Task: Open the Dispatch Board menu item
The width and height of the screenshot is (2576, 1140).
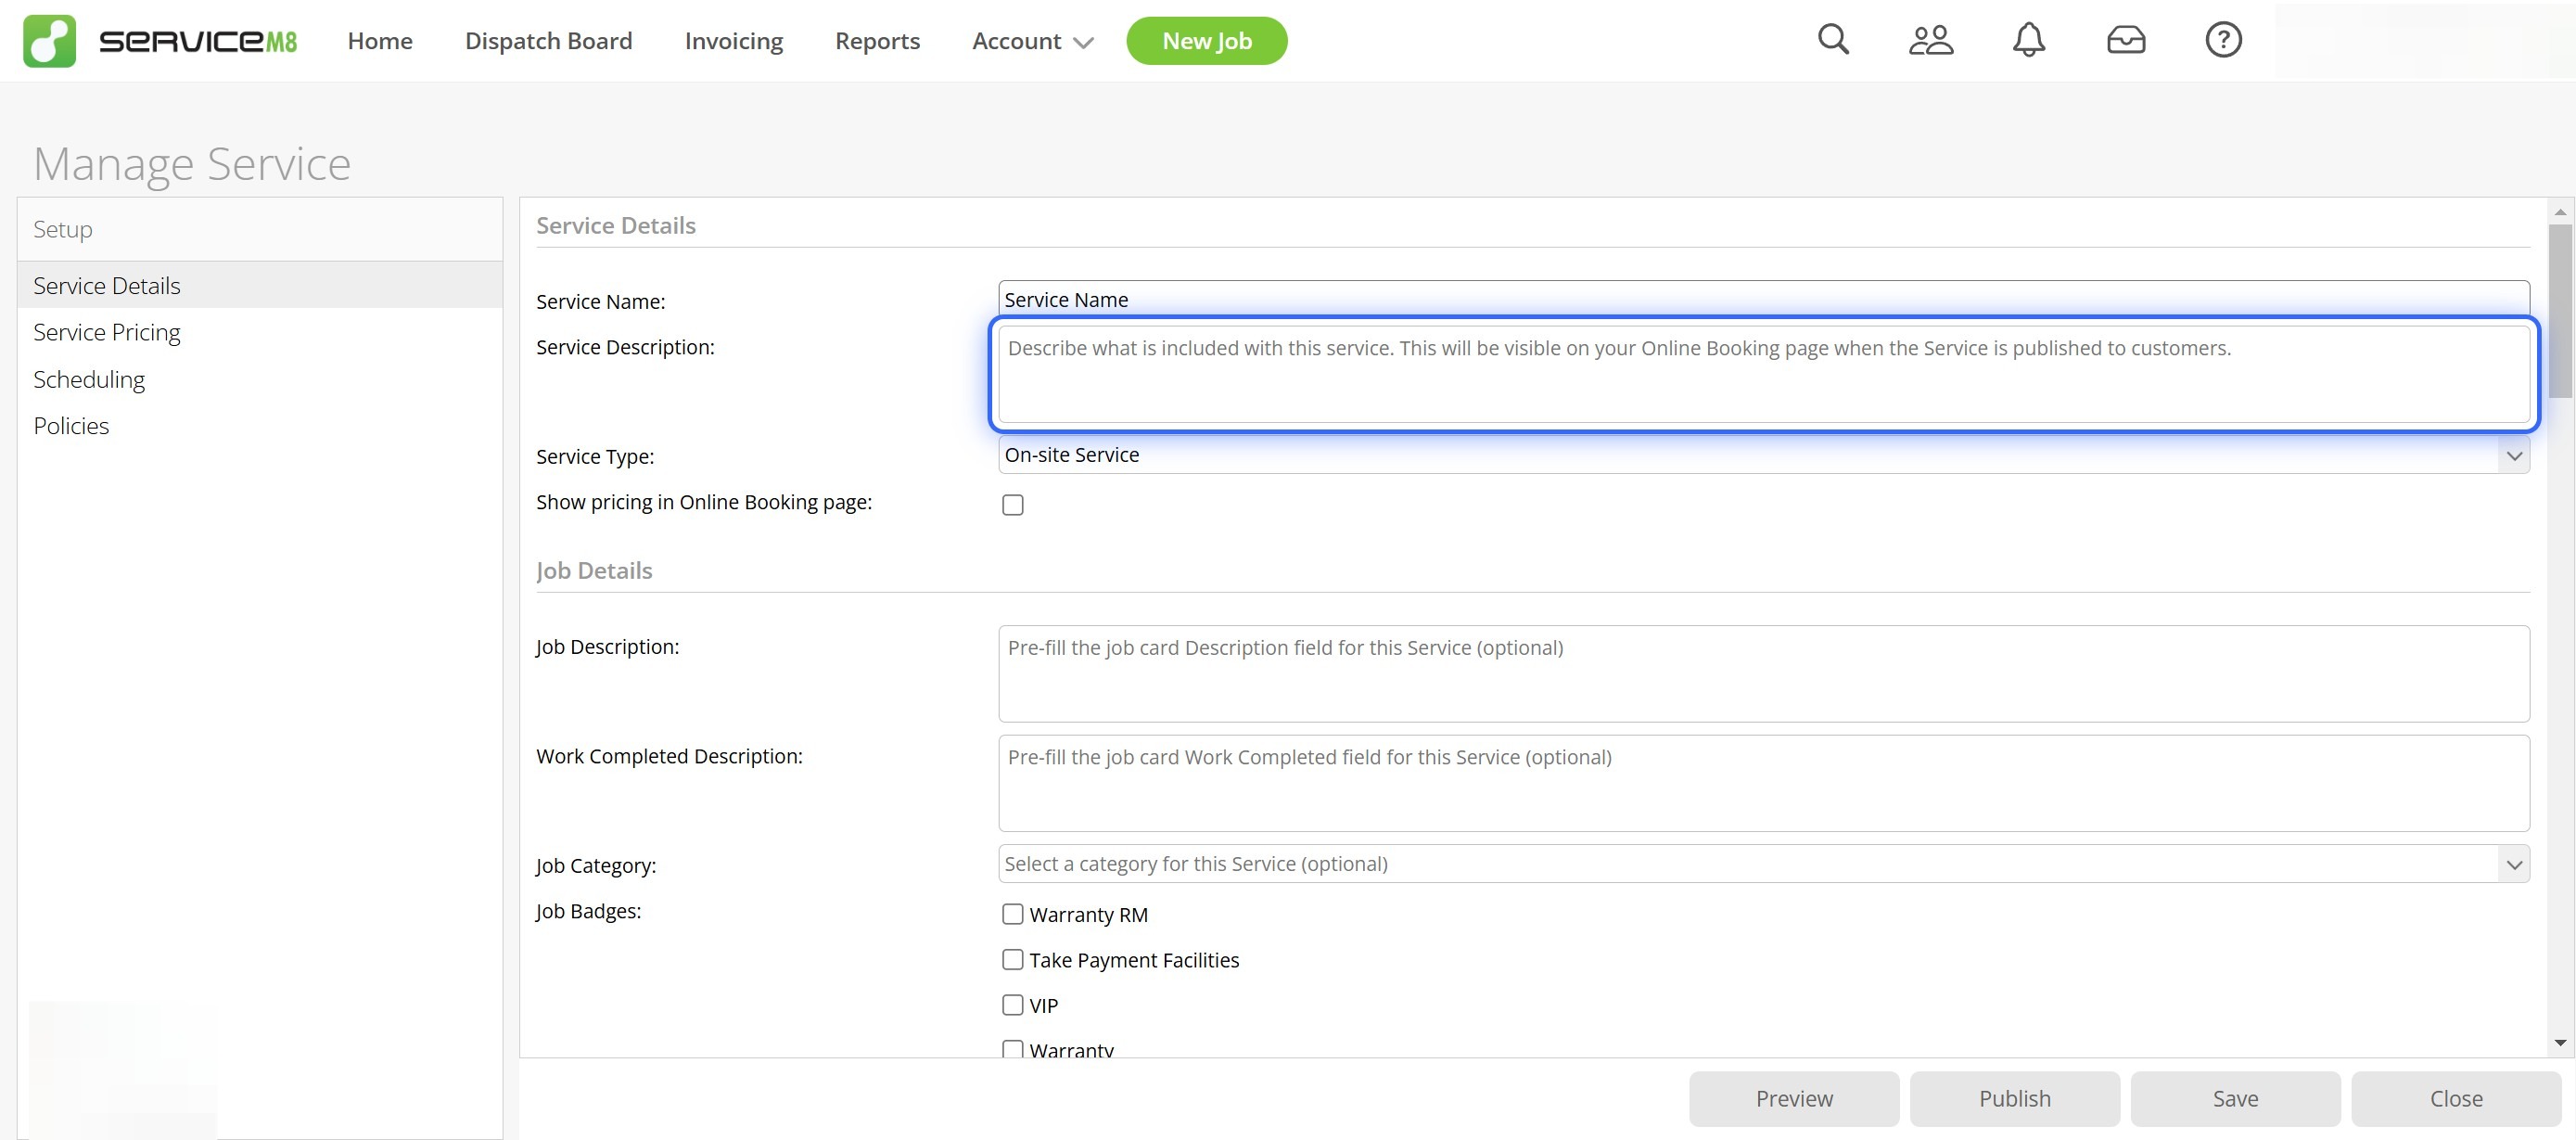Action: click(548, 41)
